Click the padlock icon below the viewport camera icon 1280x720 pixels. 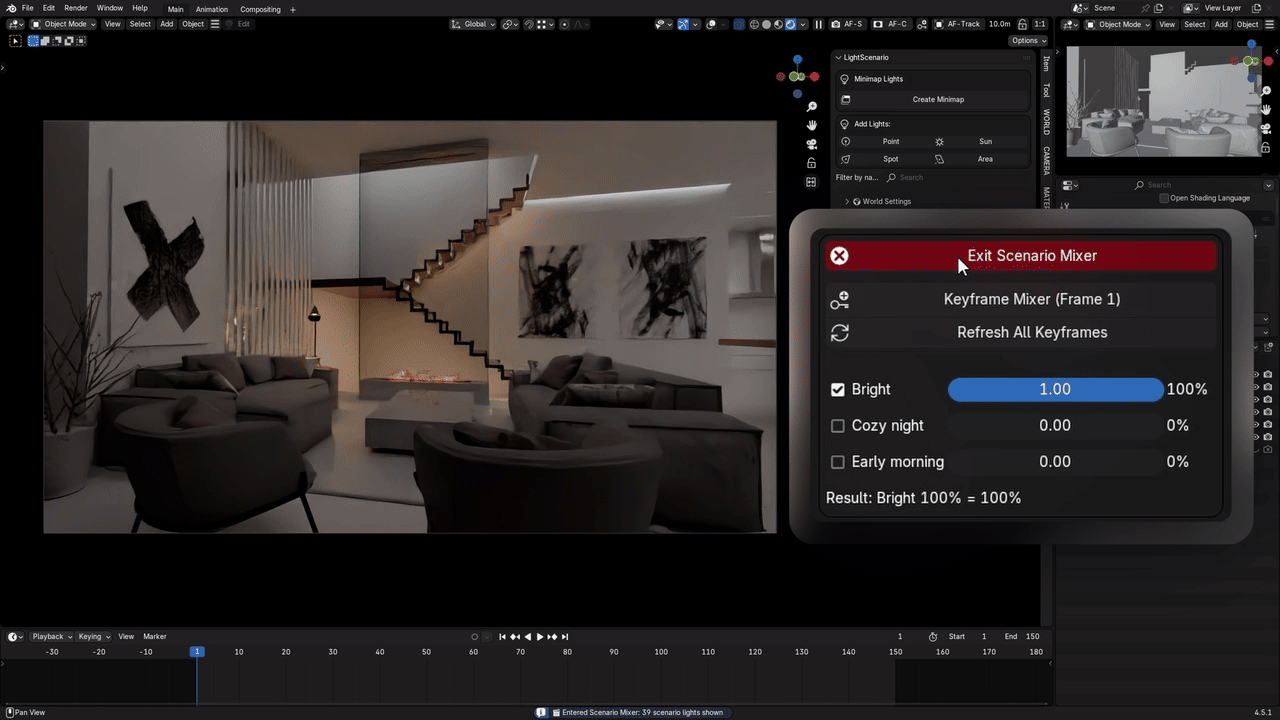pos(811,163)
